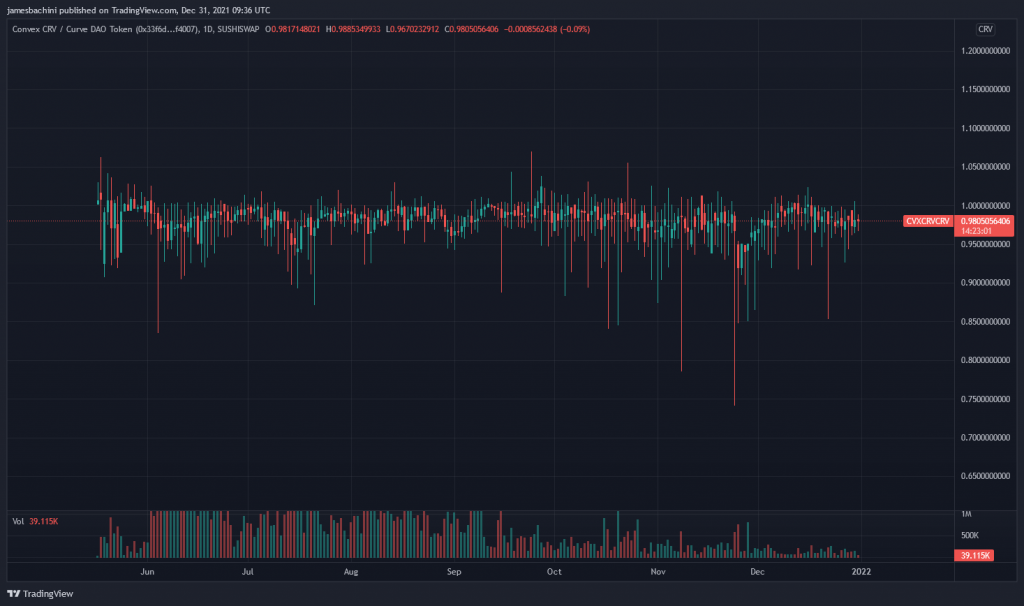Click the 1.1500000000 price axis label
1024x606 pixels.
coord(985,89)
